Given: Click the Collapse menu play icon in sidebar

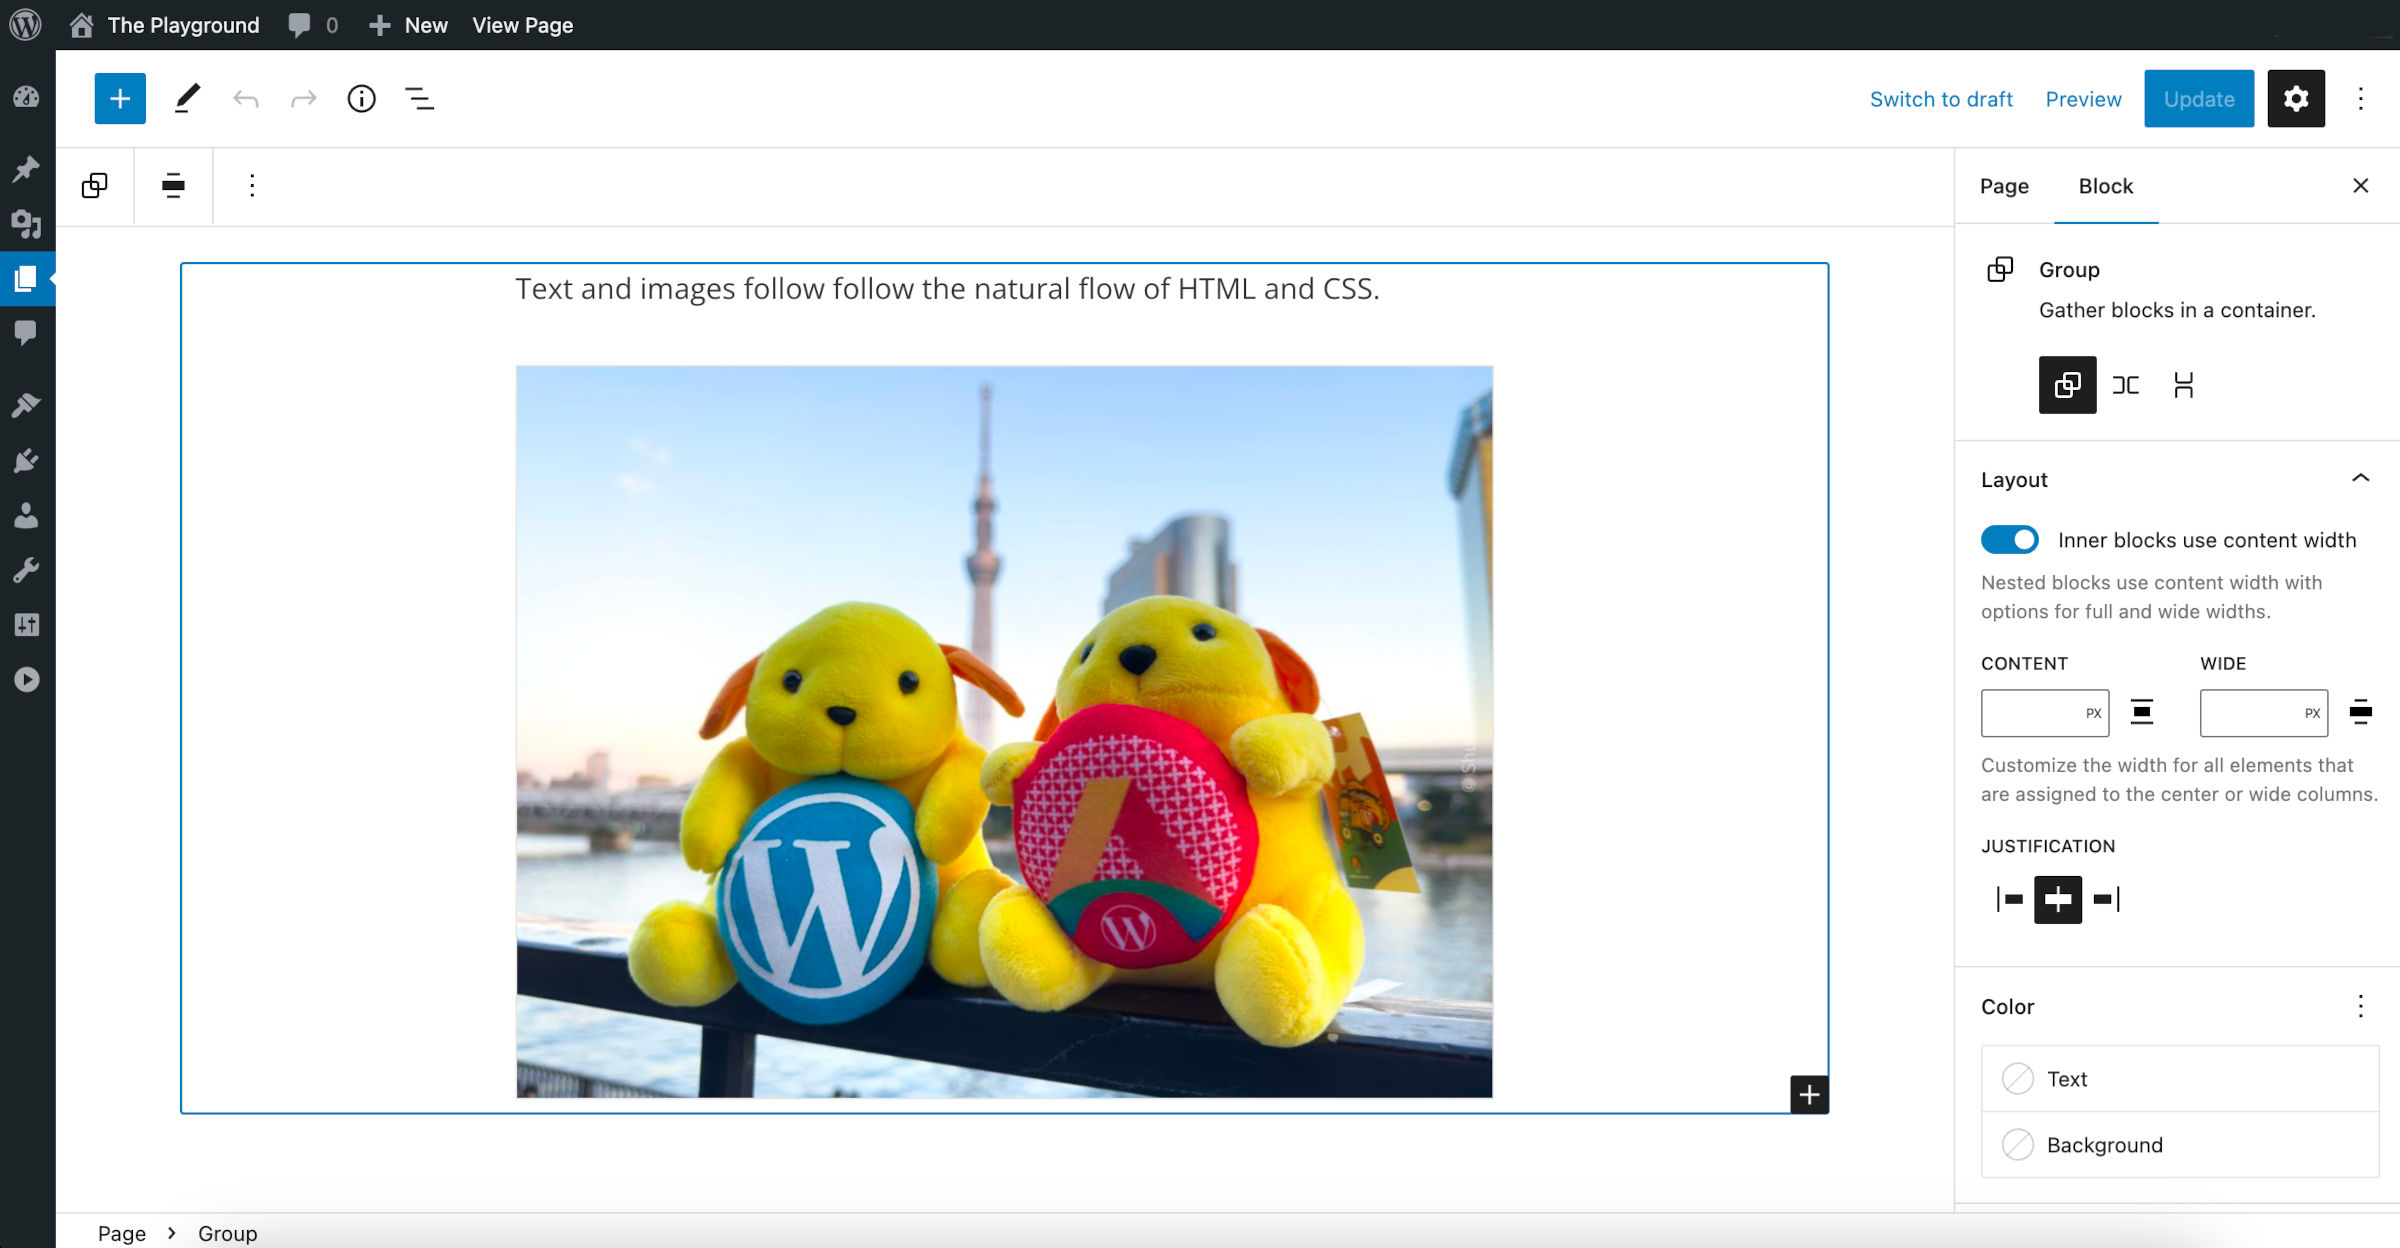Looking at the screenshot, I should pos(27,680).
